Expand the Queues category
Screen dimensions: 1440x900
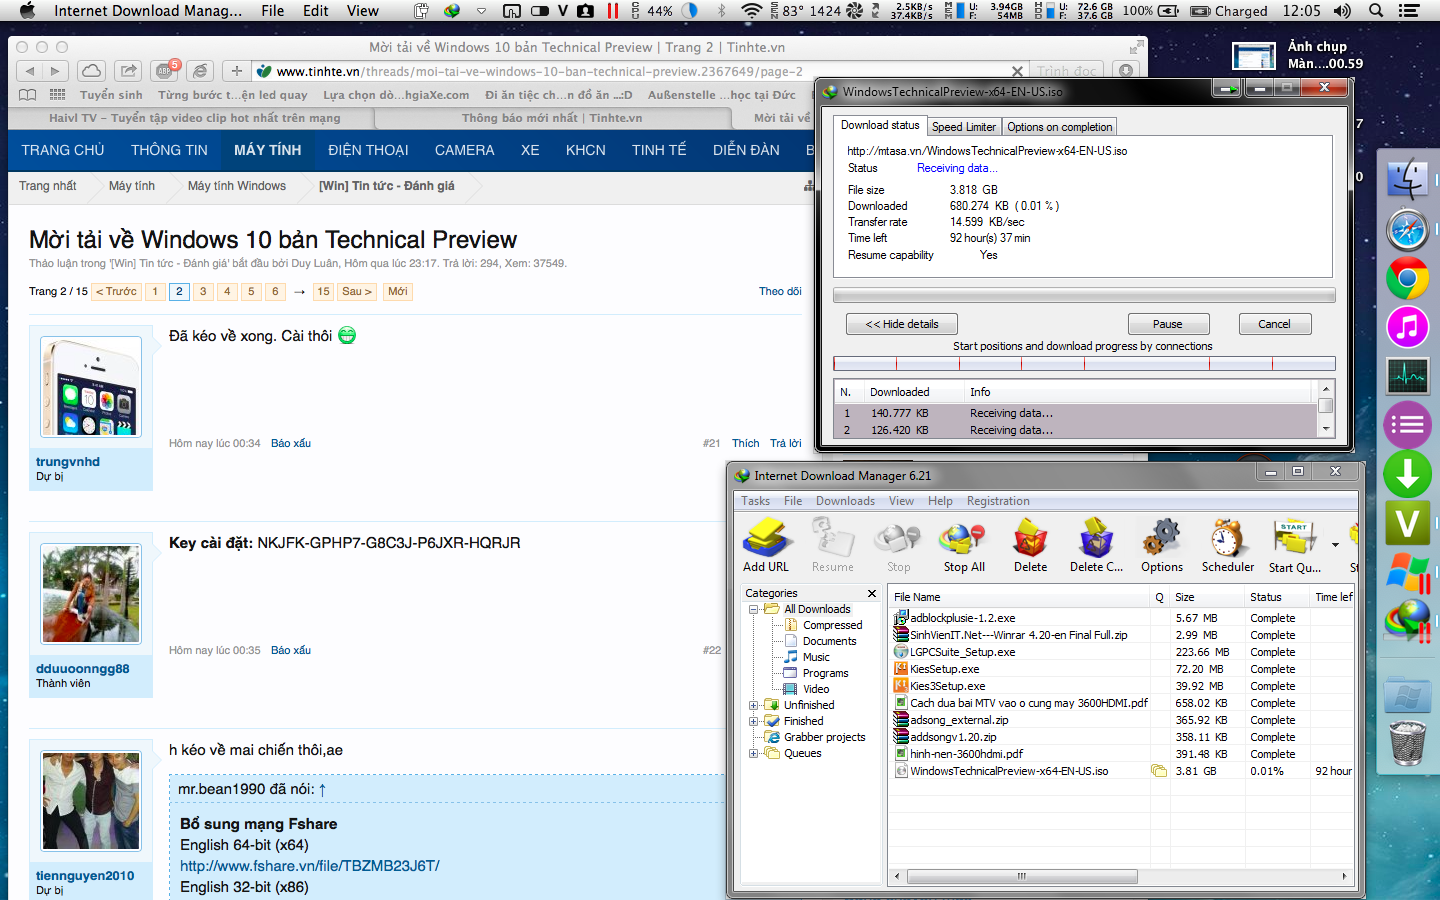(x=753, y=753)
